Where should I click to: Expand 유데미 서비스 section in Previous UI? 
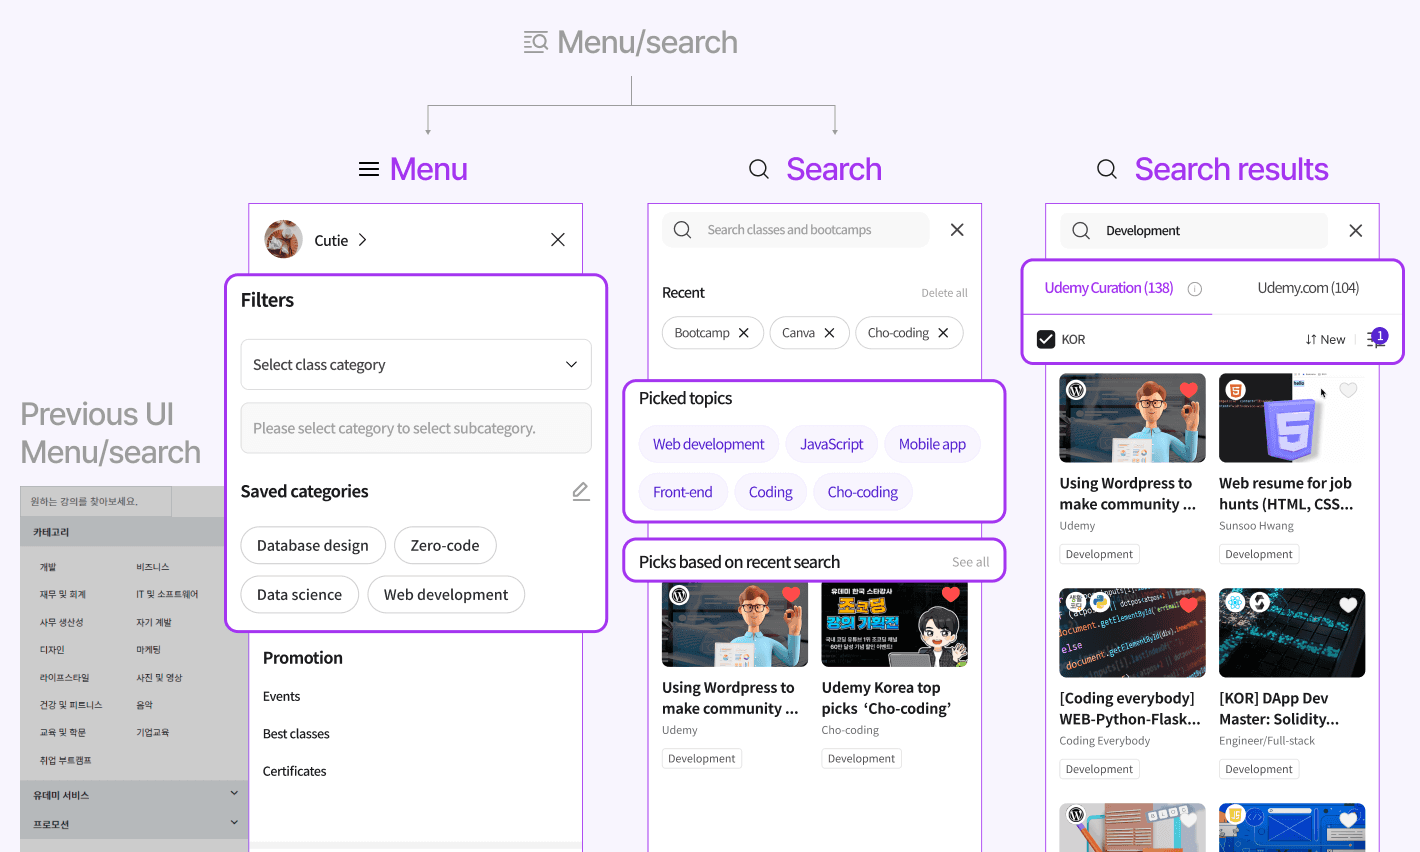(234, 794)
